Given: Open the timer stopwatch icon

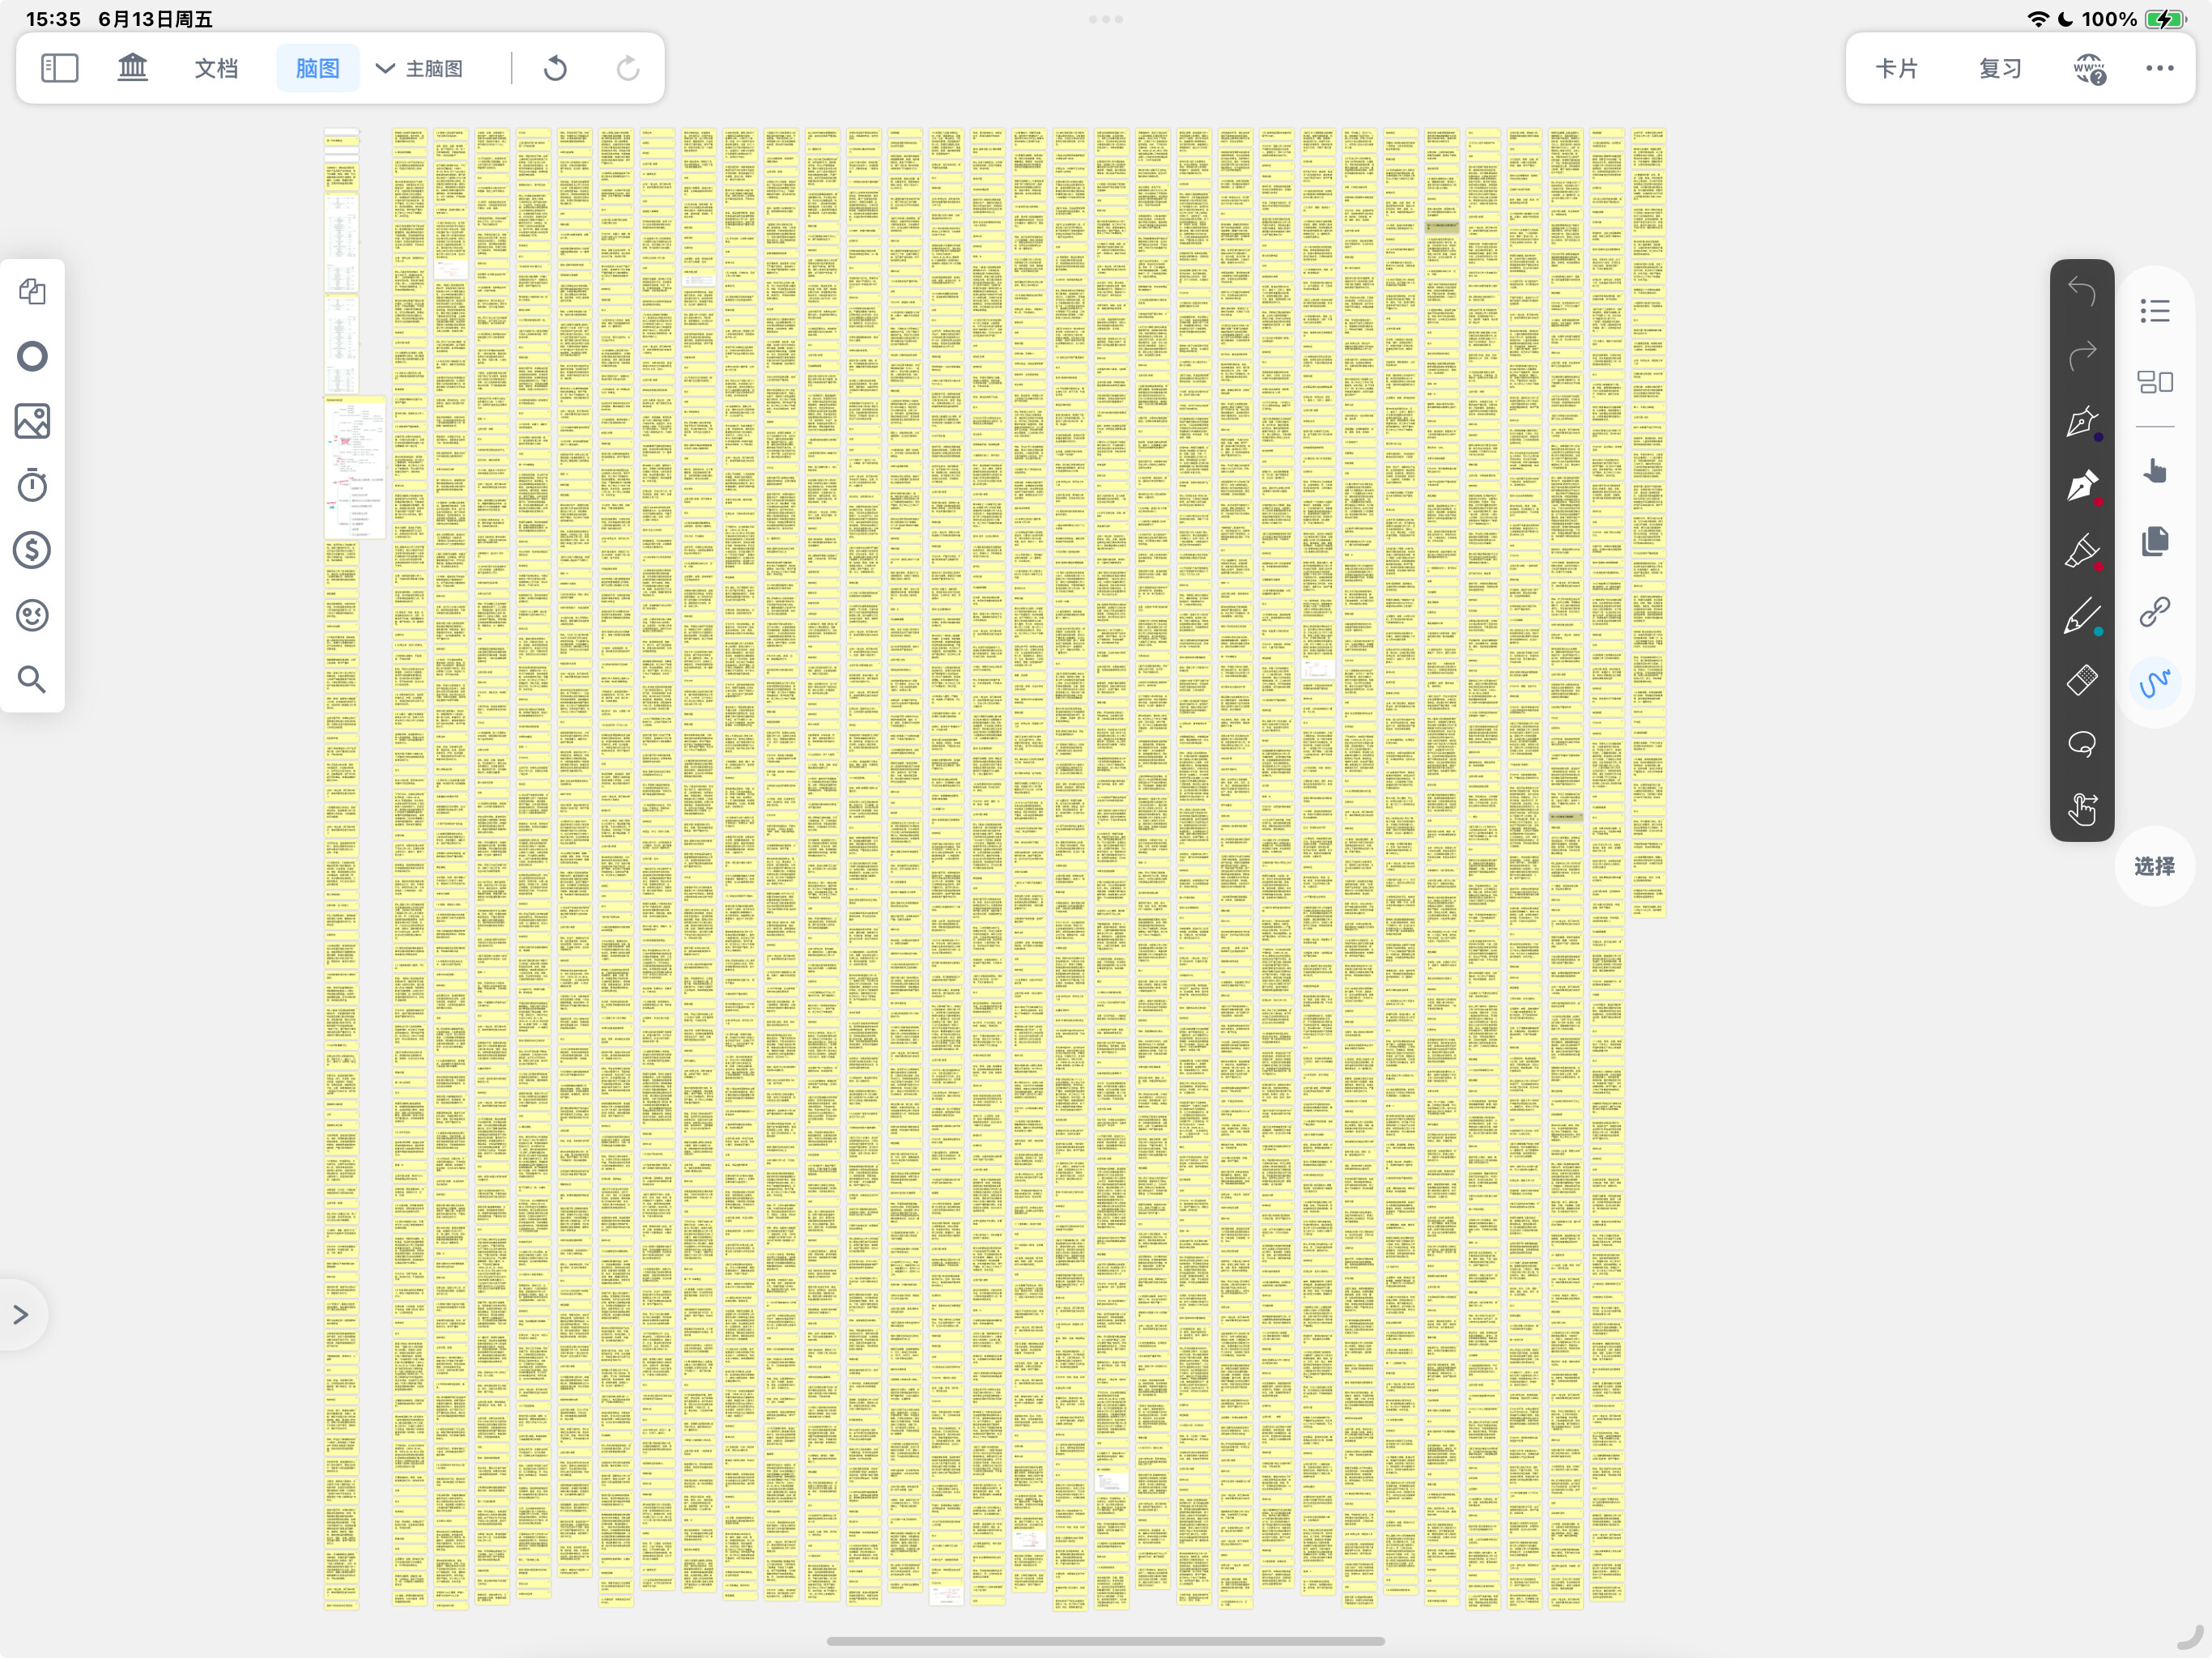Looking at the screenshot, I should point(32,485).
